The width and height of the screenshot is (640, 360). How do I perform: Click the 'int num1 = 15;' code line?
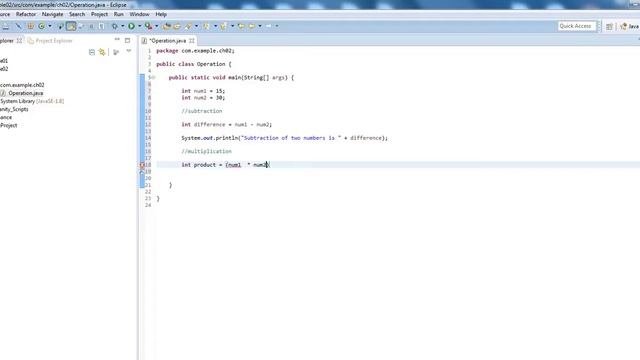point(203,91)
